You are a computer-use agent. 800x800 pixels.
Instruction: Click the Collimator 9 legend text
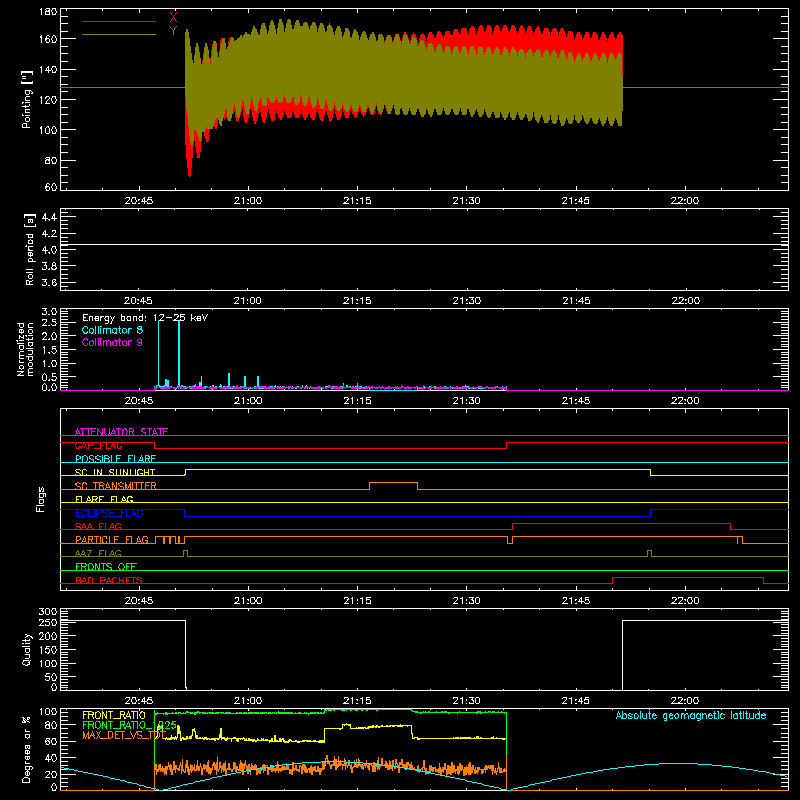(112, 342)
